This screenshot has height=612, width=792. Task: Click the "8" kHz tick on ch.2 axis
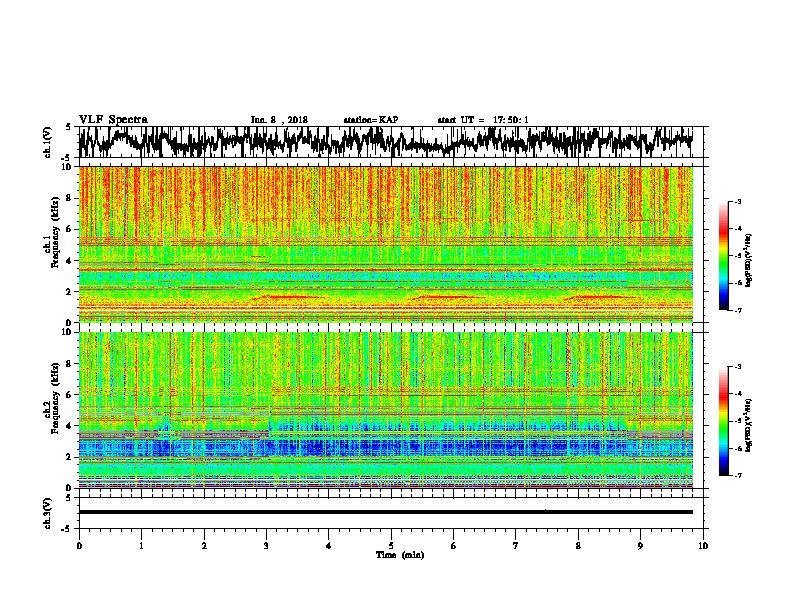click(x=70, y=364)
